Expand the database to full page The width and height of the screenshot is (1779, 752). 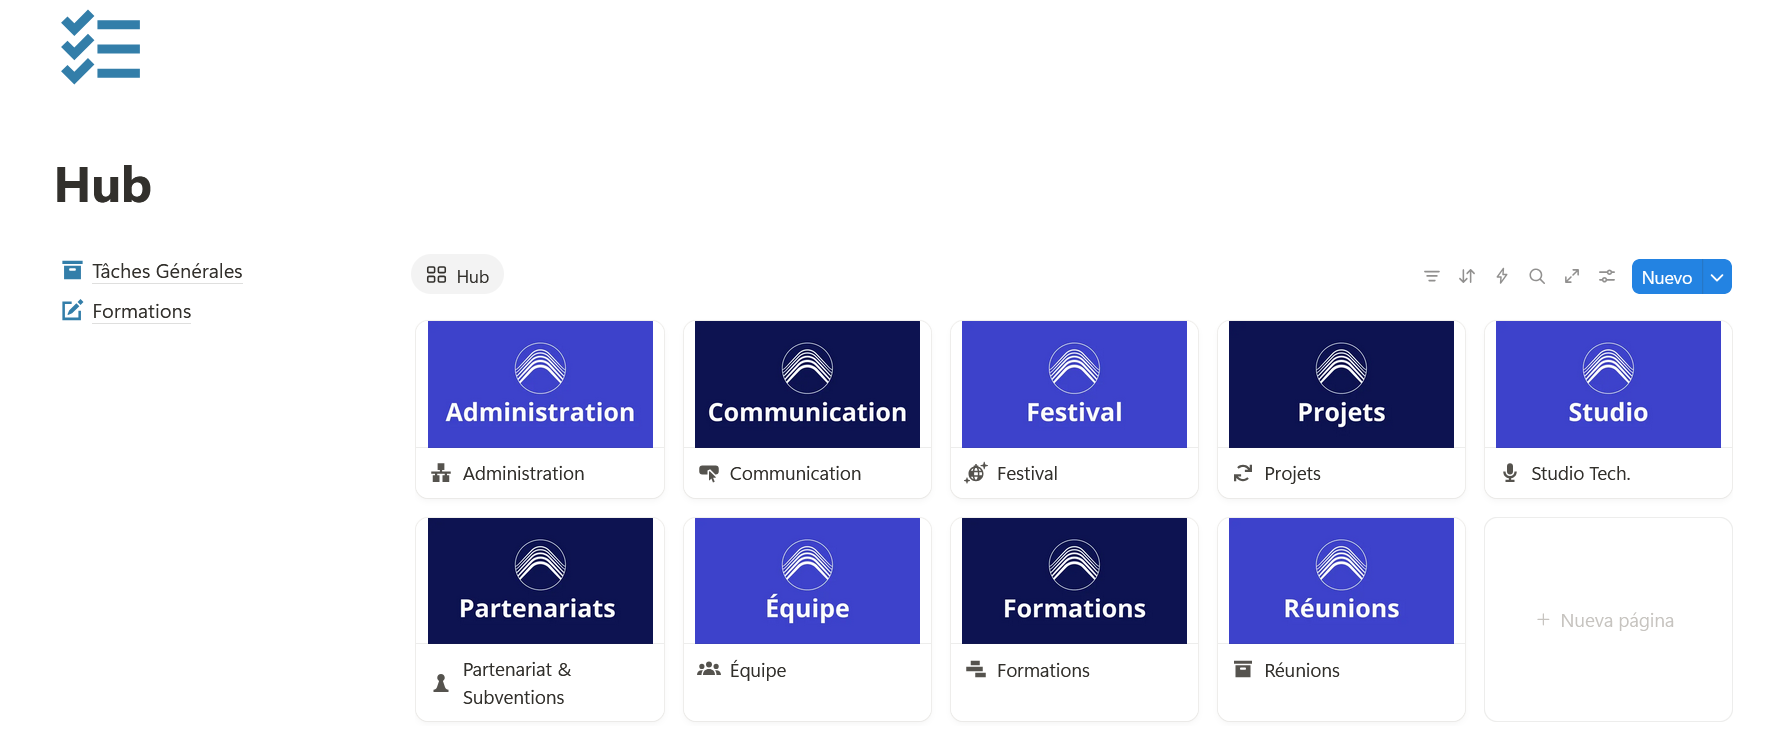pyautogui.click(x=1572, y=277)
